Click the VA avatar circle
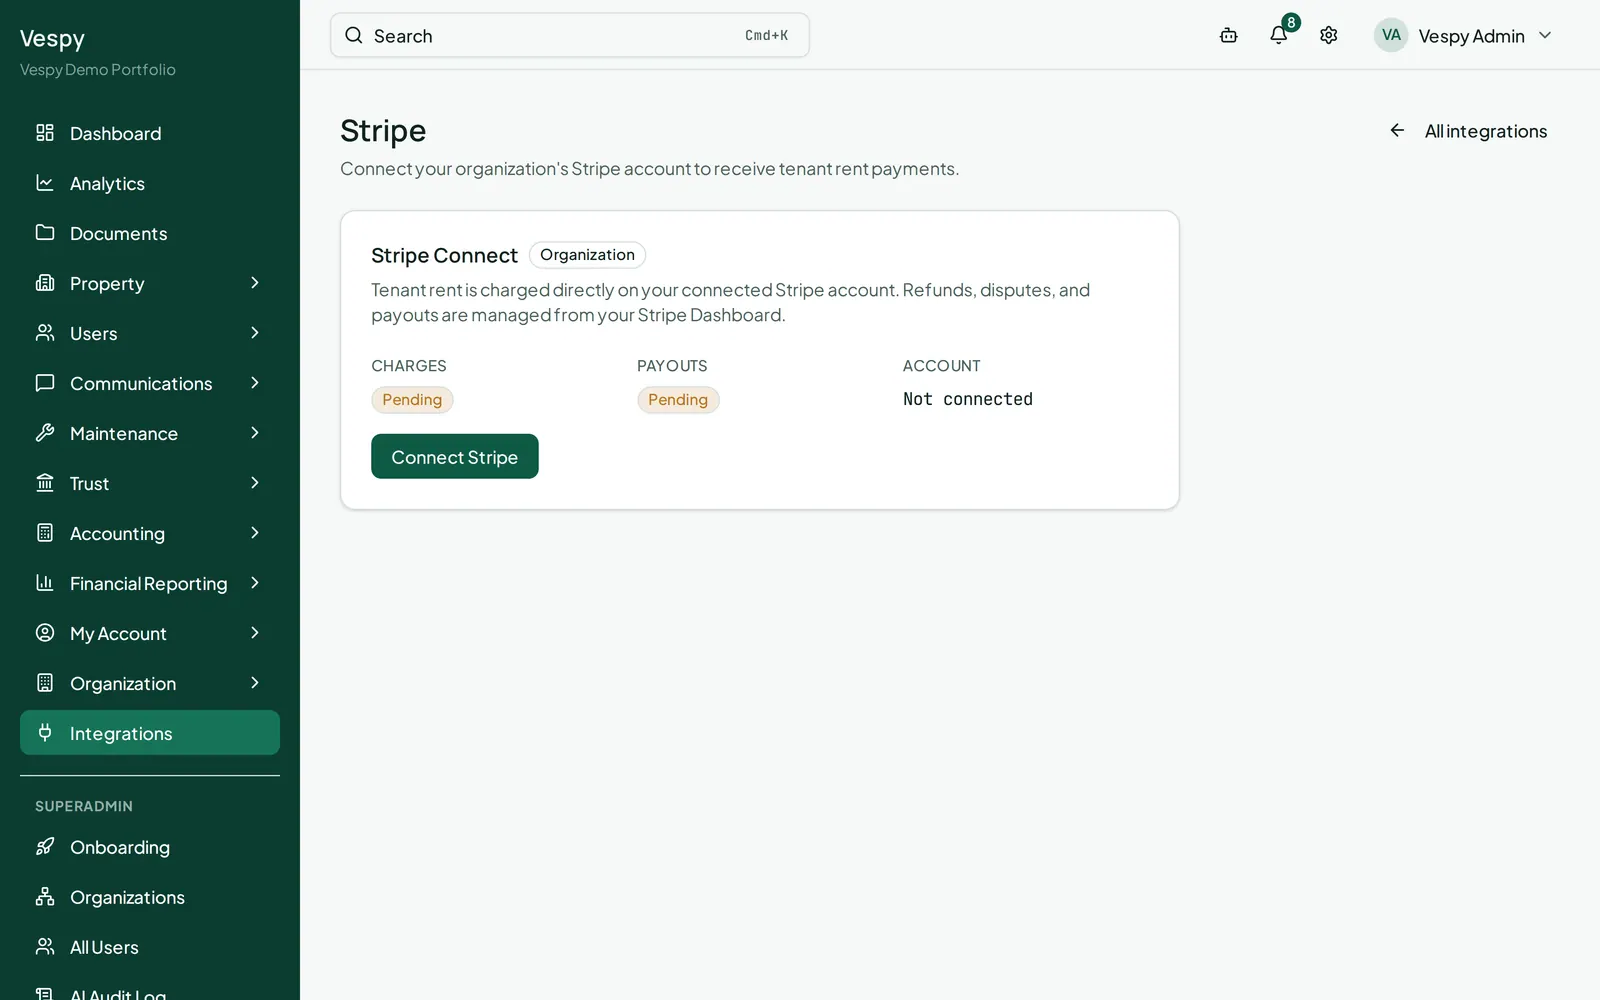This screenshot has height=1000, width=1600. coord(1391,35)
